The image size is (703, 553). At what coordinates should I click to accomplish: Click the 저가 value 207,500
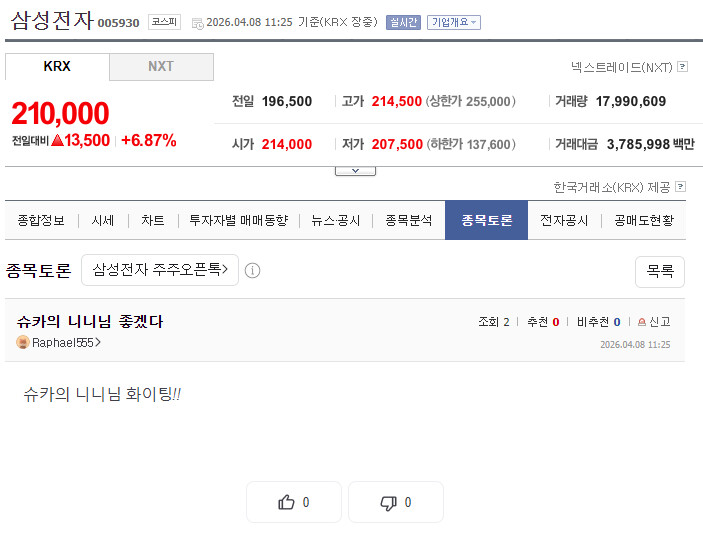[x=397, y=144]
